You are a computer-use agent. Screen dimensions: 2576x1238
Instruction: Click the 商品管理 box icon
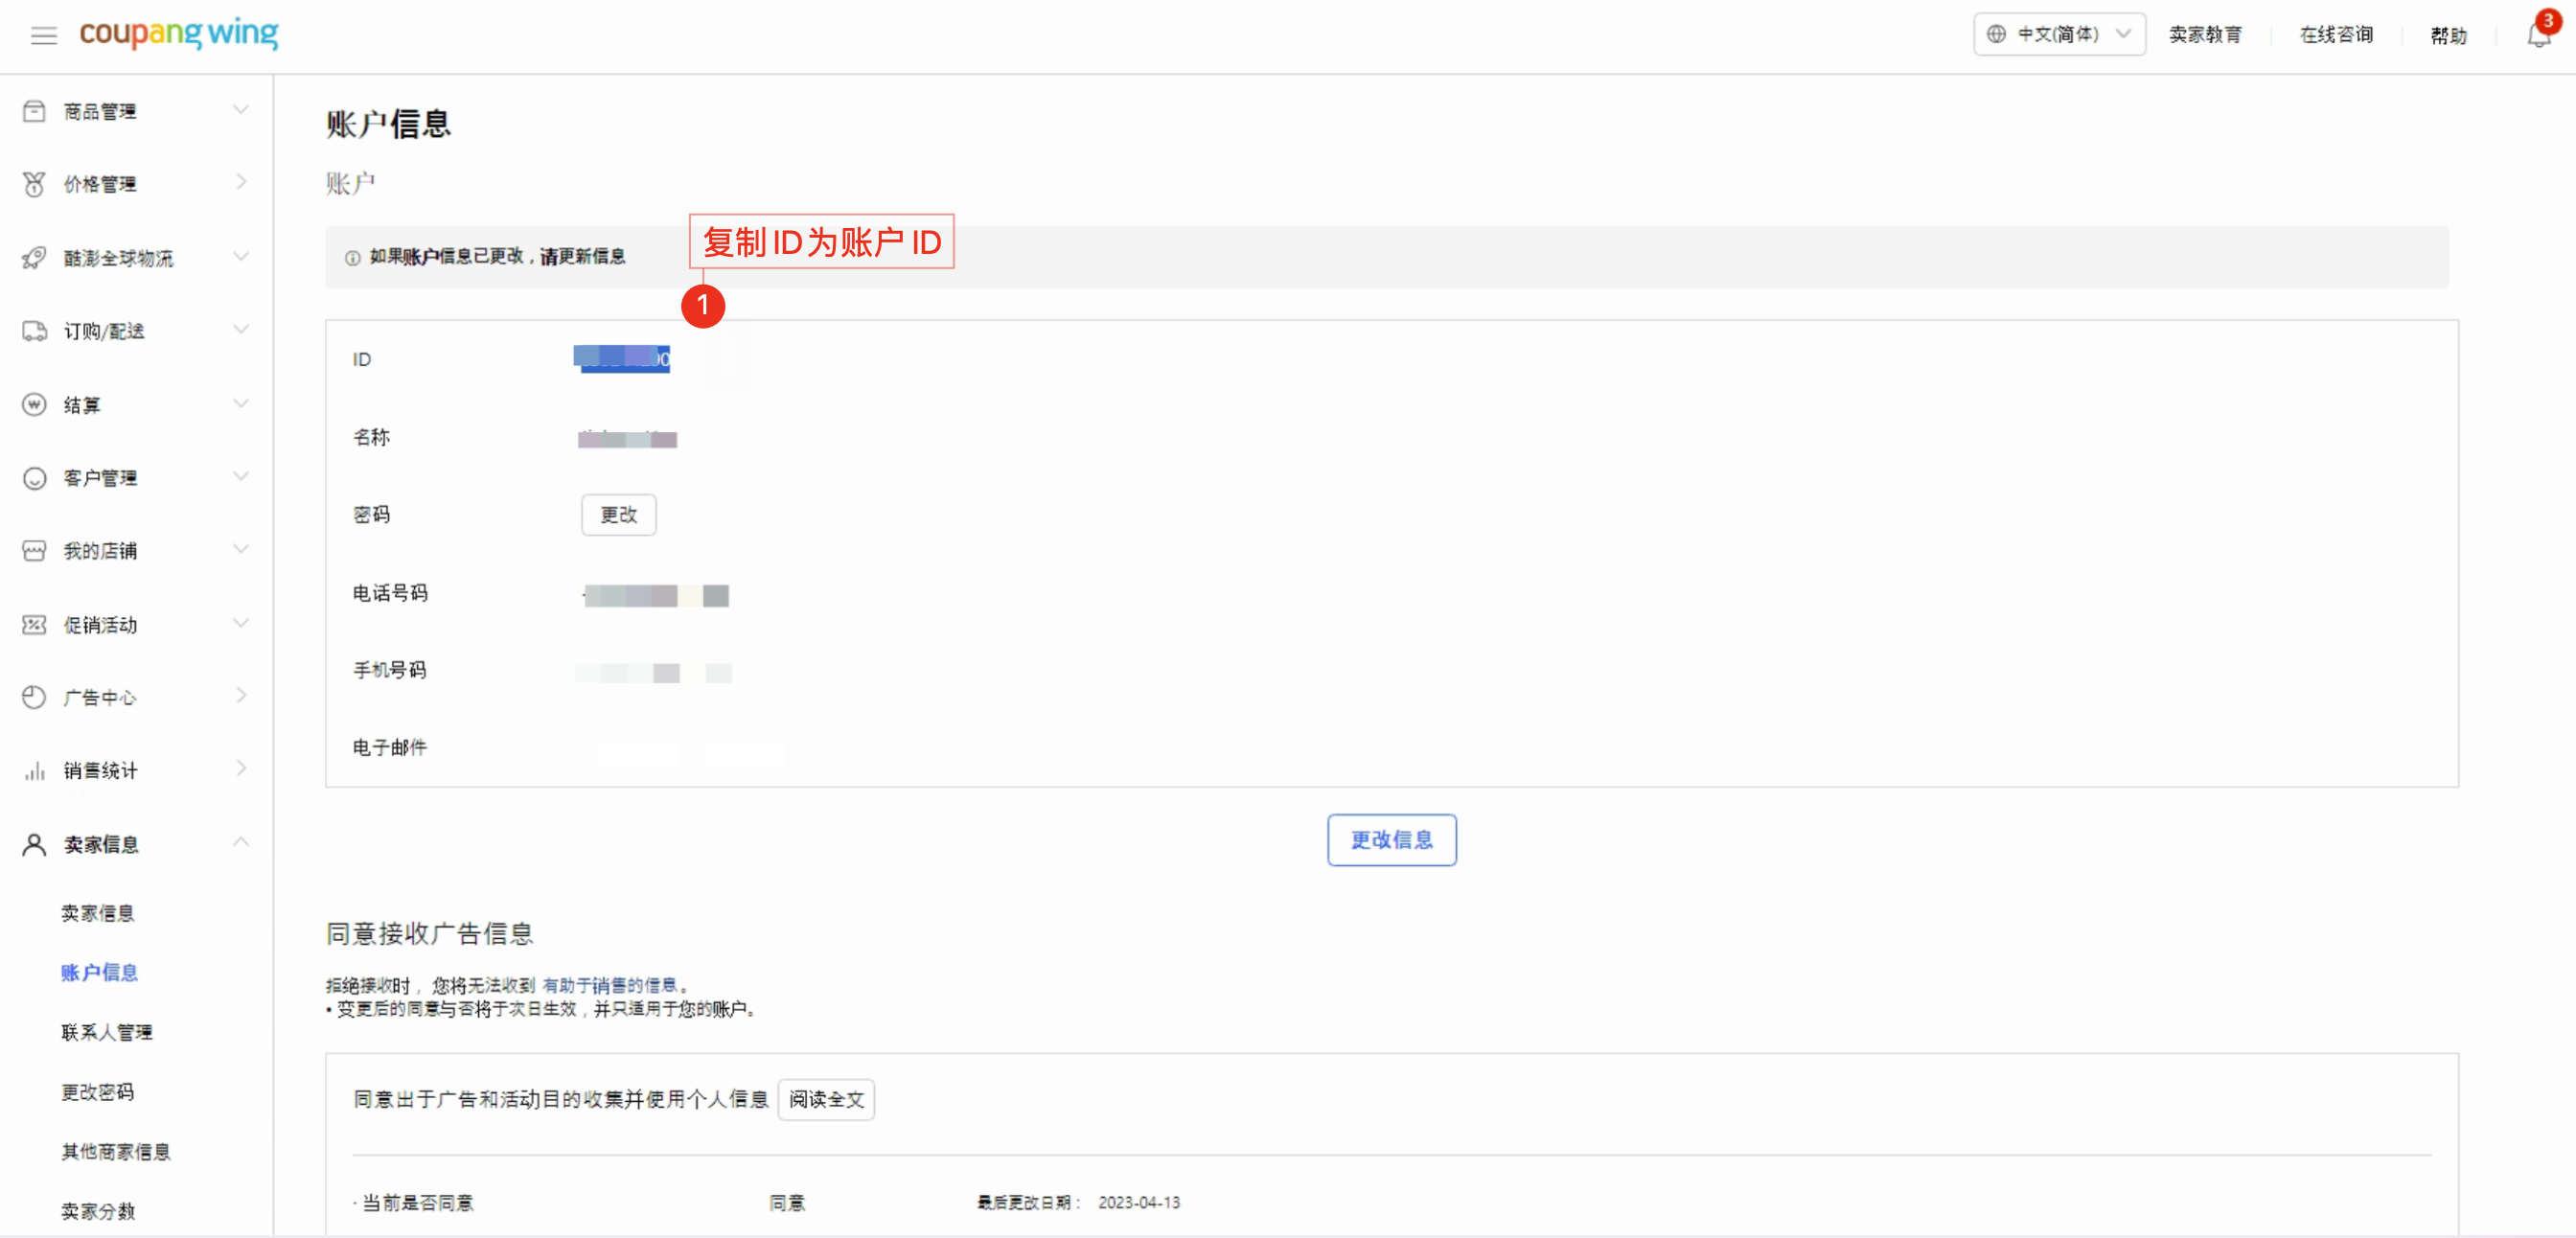tap(34, 111)
